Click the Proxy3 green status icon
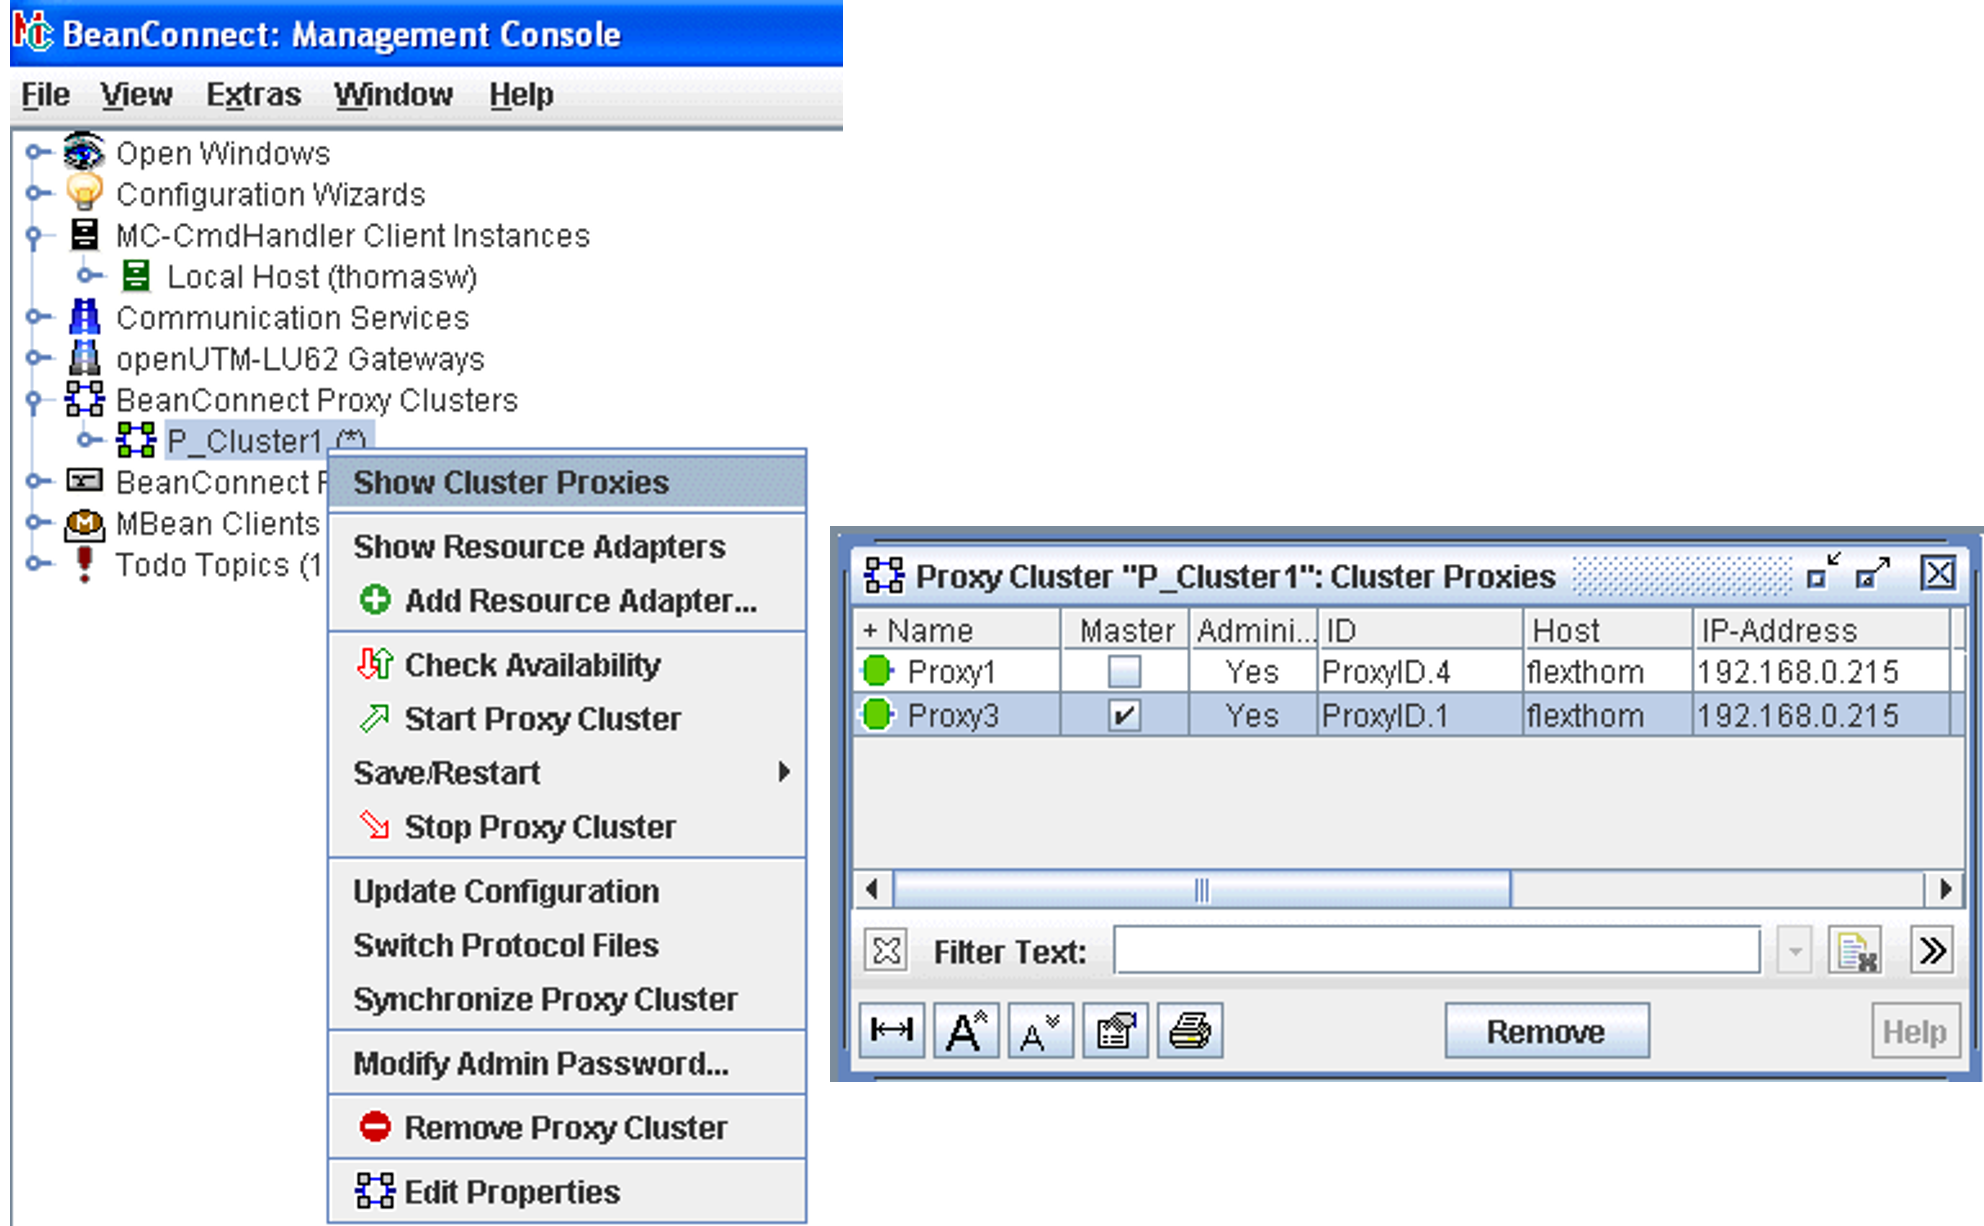 point(877,715)
